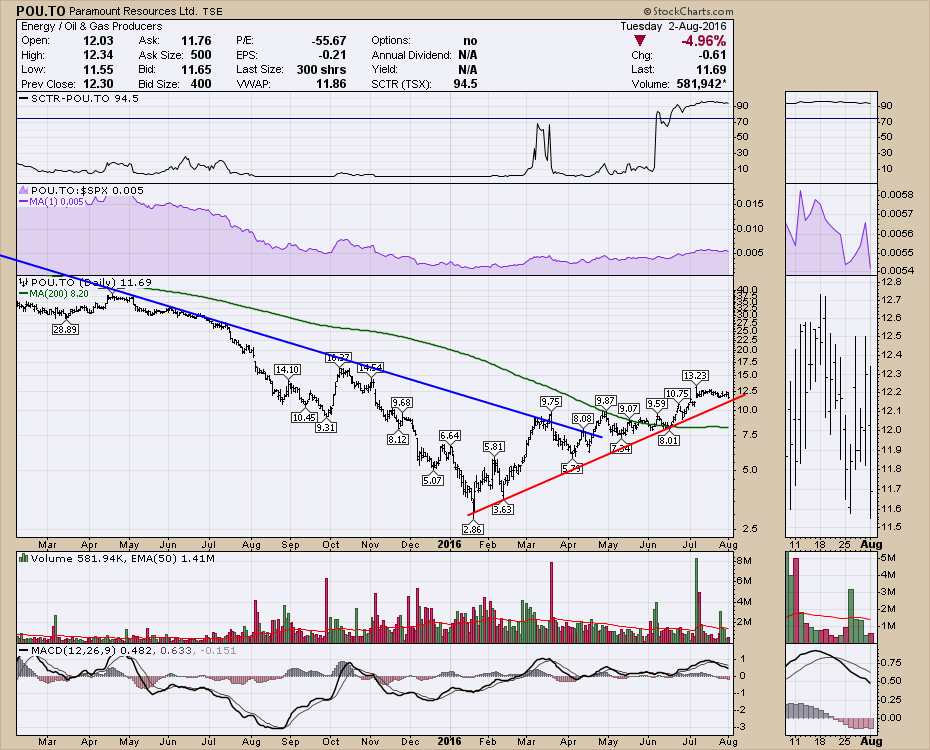This screenshot has height=750, width=930.
Task: Click the Low price 11.55
Action: 98,69
